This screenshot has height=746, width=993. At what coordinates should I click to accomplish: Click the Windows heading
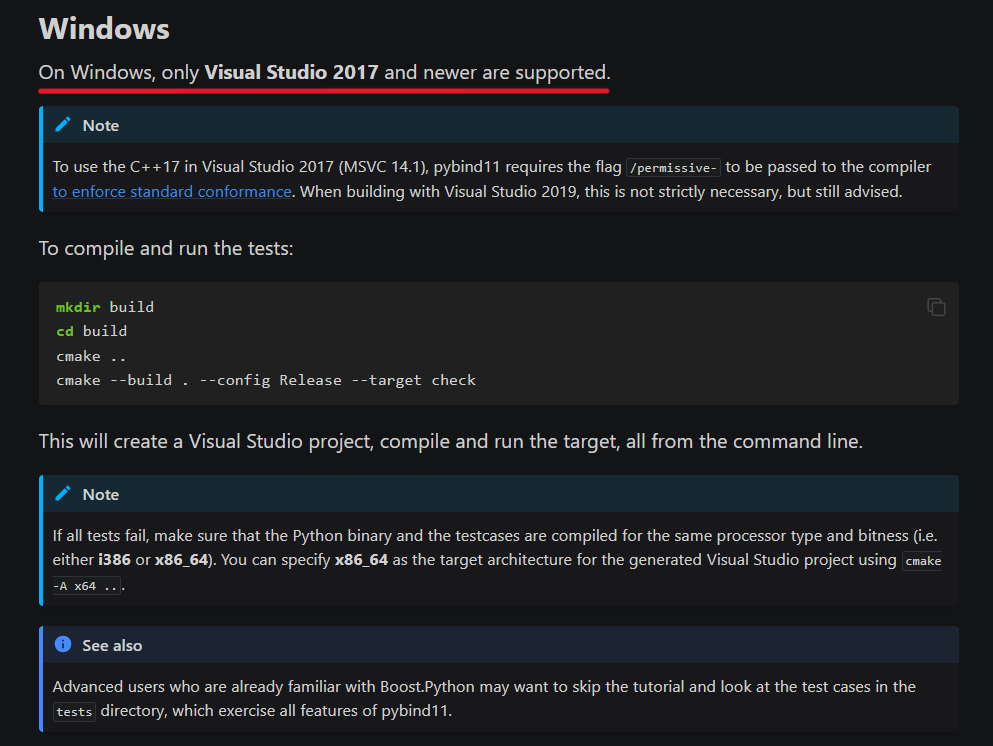click(x=104, y=29)
